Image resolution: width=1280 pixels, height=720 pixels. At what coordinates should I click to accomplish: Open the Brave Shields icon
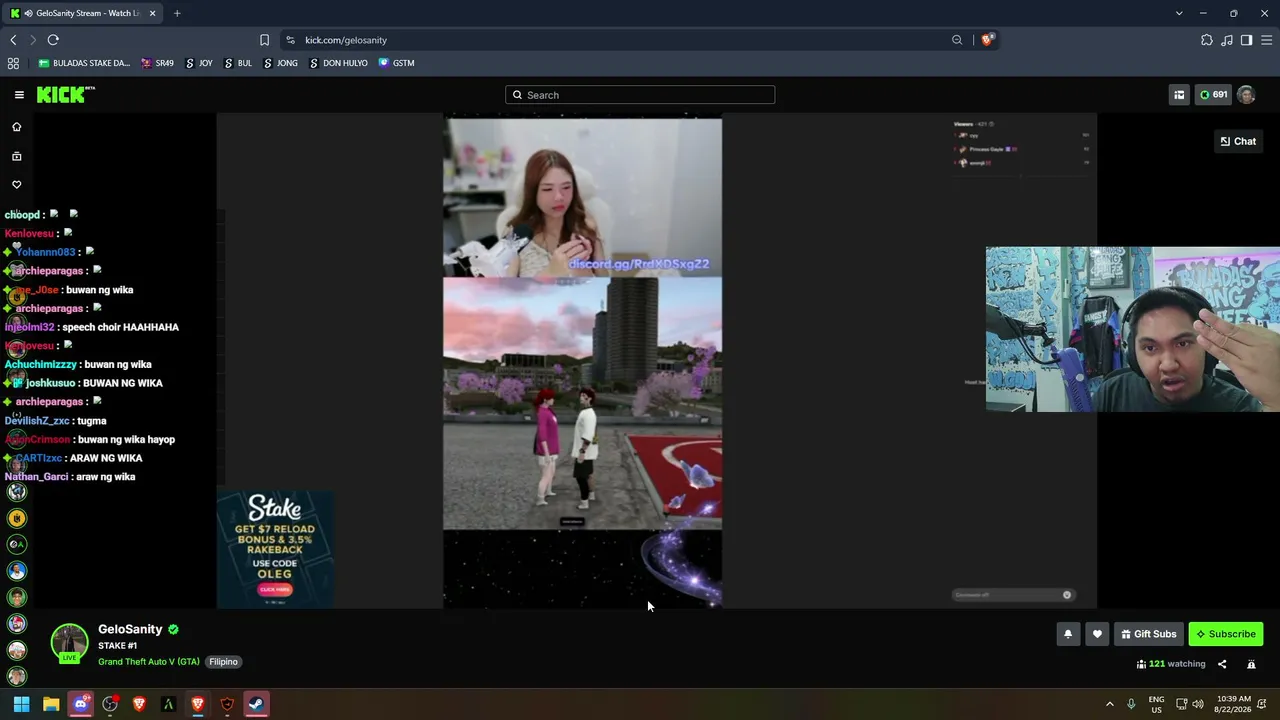[x=987, y=40]
